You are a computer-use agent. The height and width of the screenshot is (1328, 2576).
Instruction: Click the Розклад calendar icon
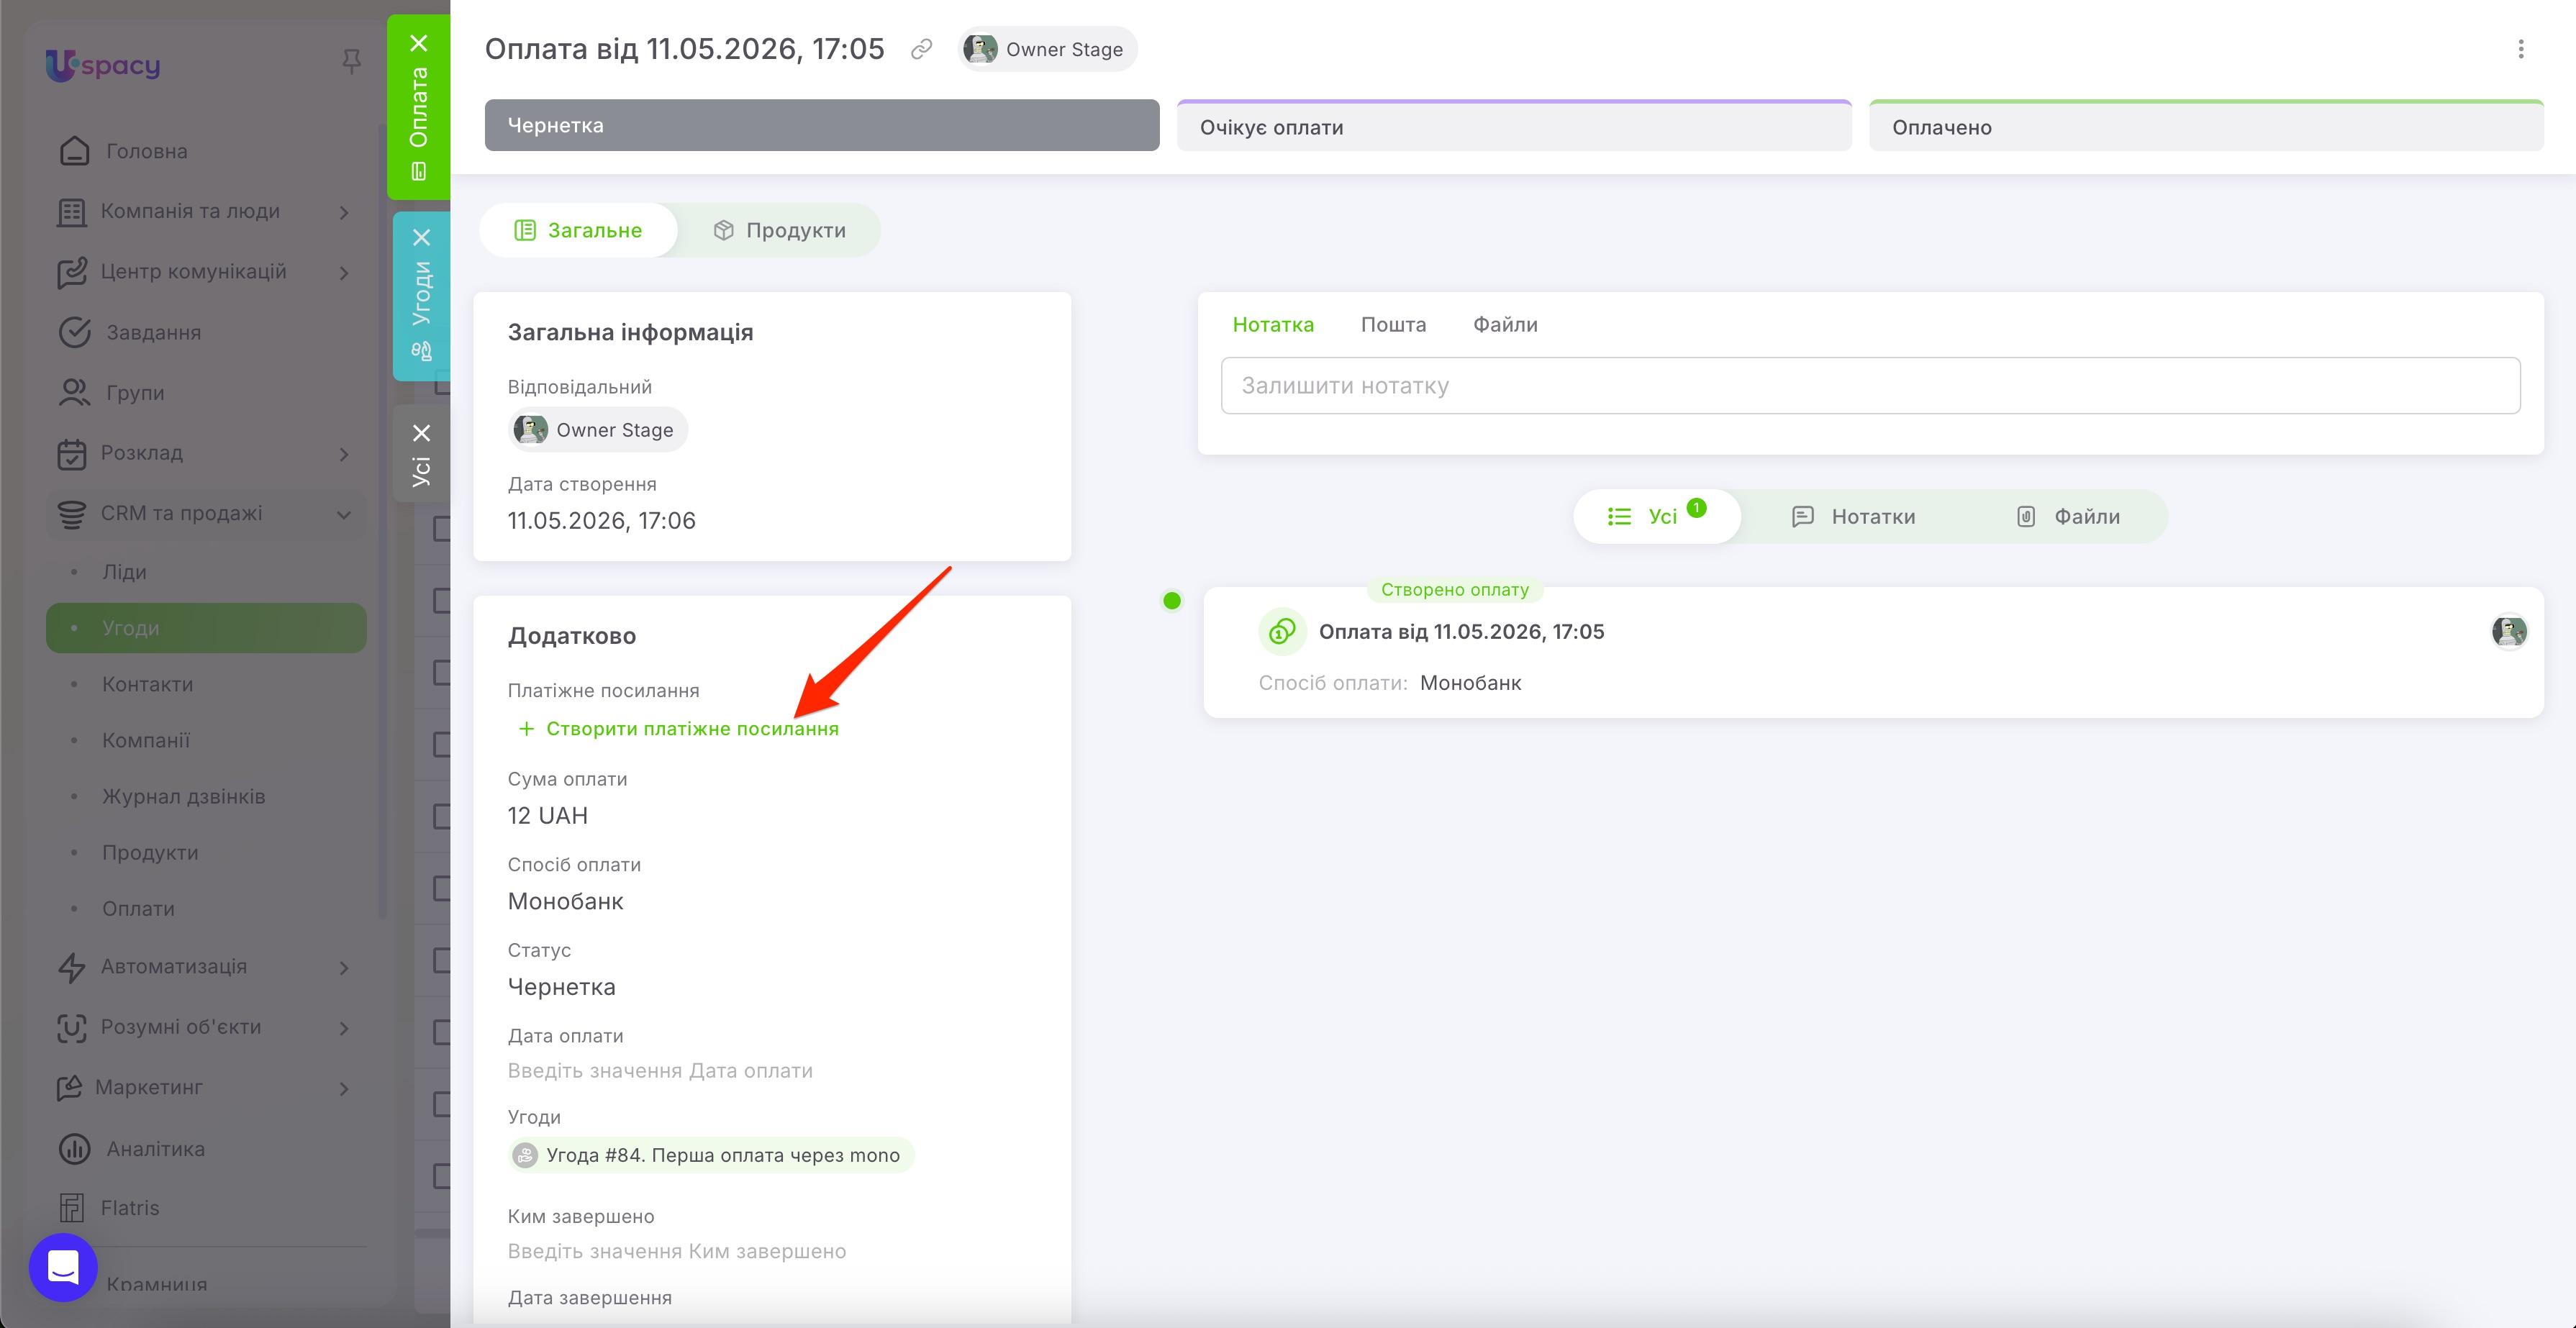click(x=72, y=454)
